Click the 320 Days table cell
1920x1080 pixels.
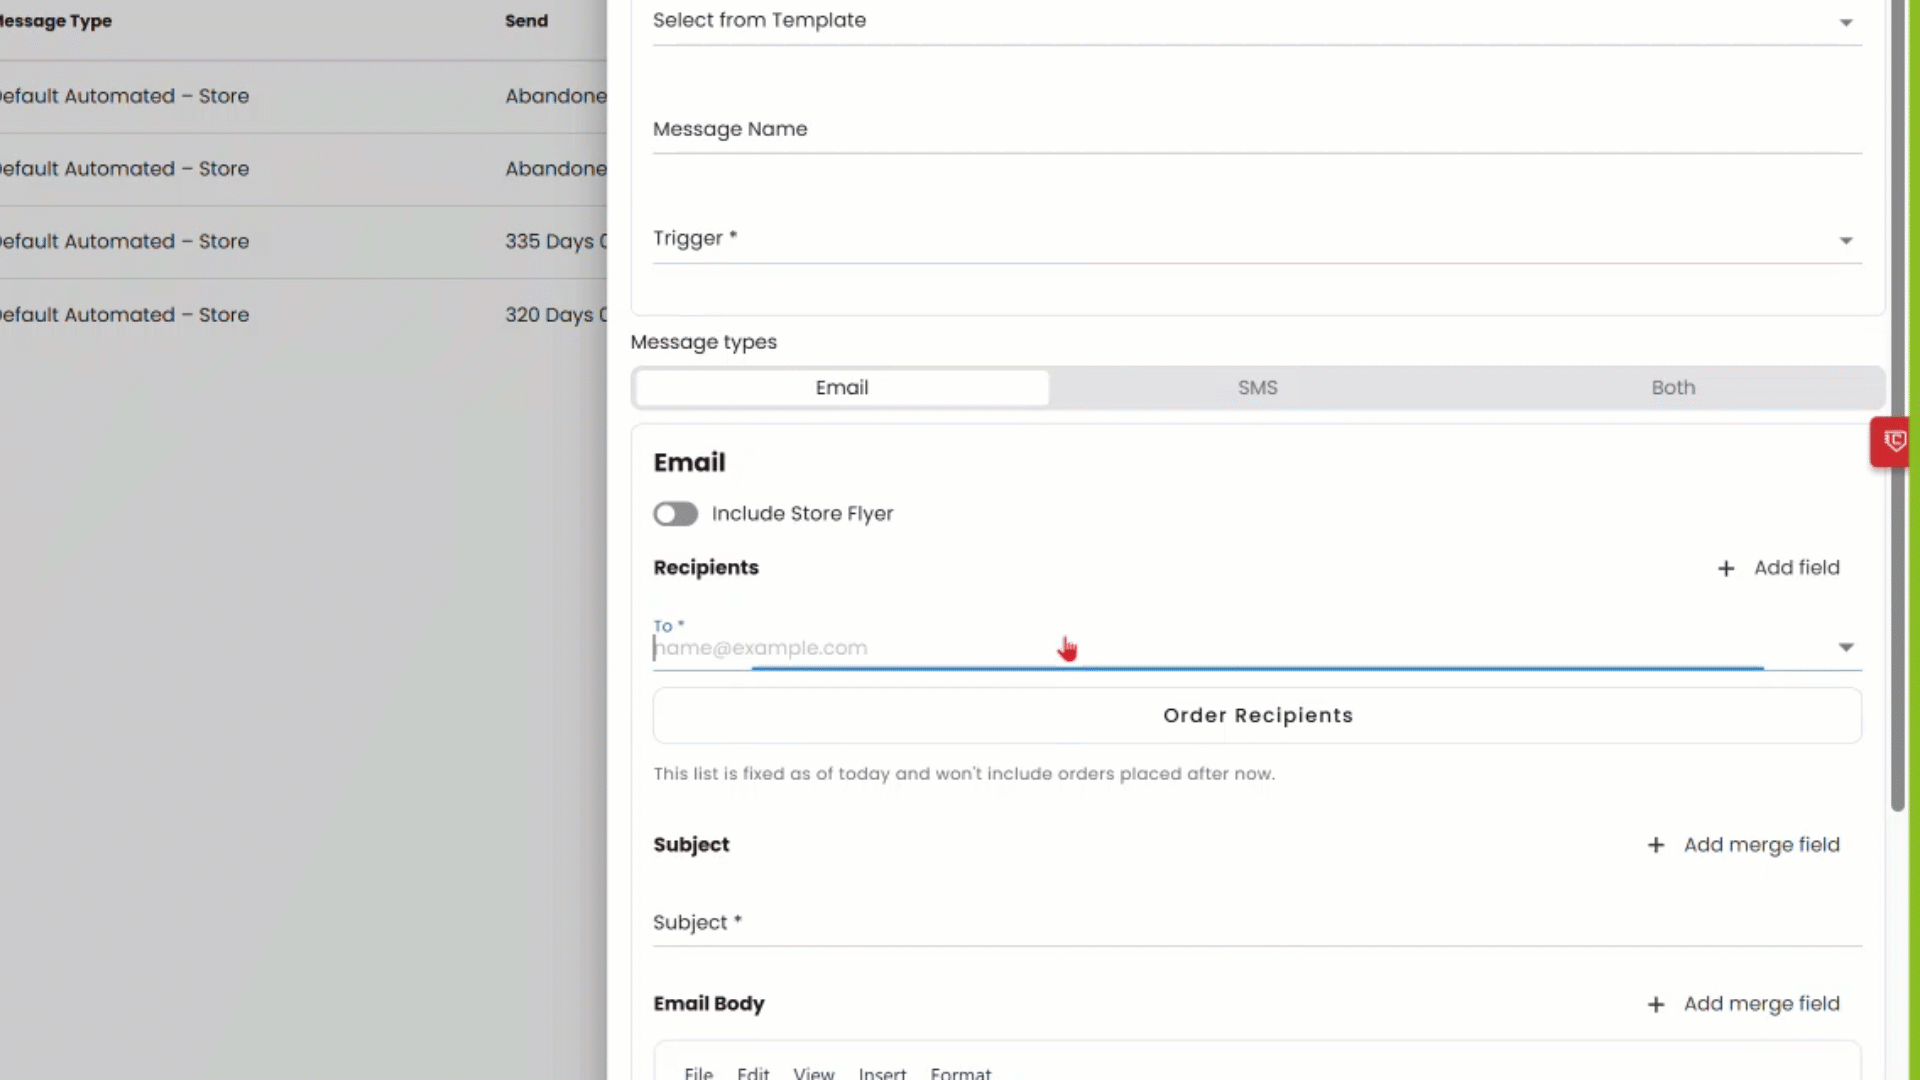point(555,315)
